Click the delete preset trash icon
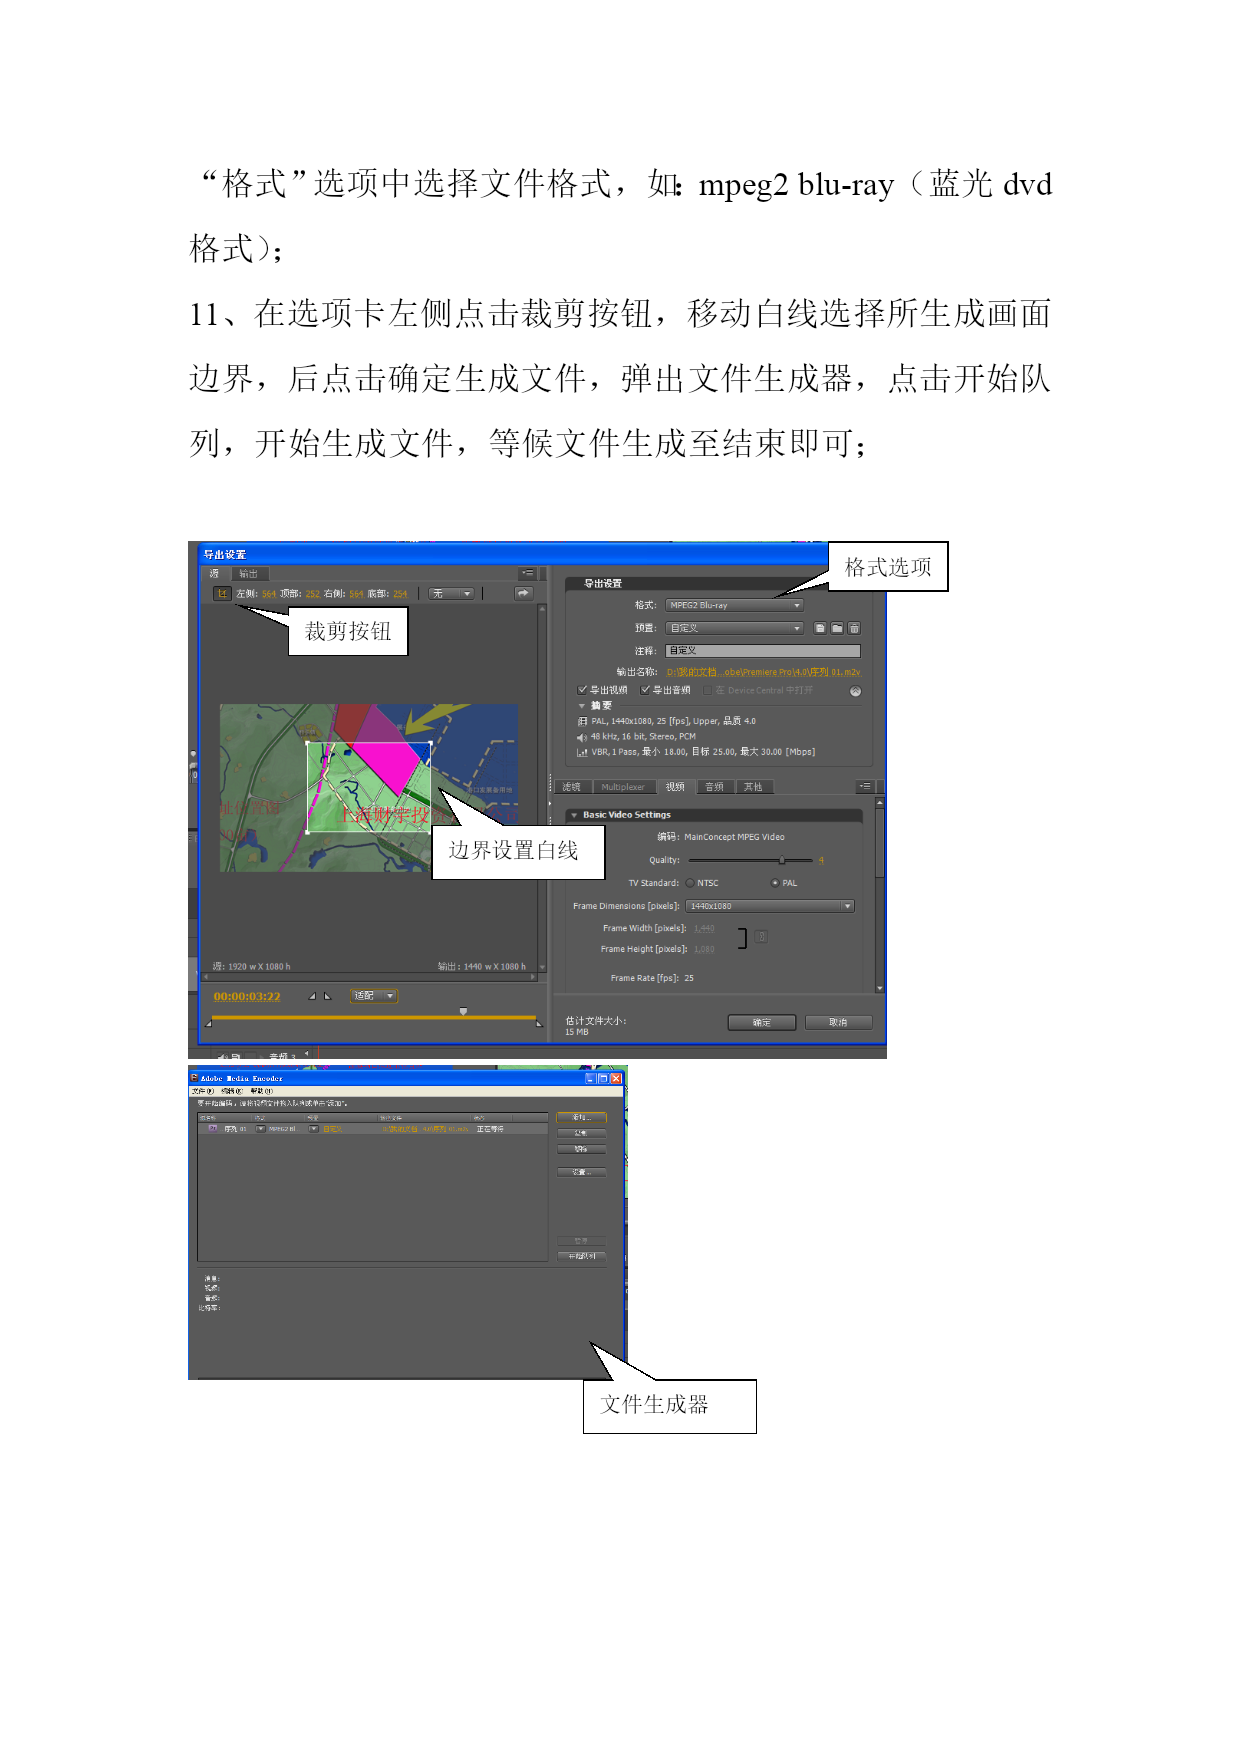1241x1754 pixels. (x=854, y=629)
